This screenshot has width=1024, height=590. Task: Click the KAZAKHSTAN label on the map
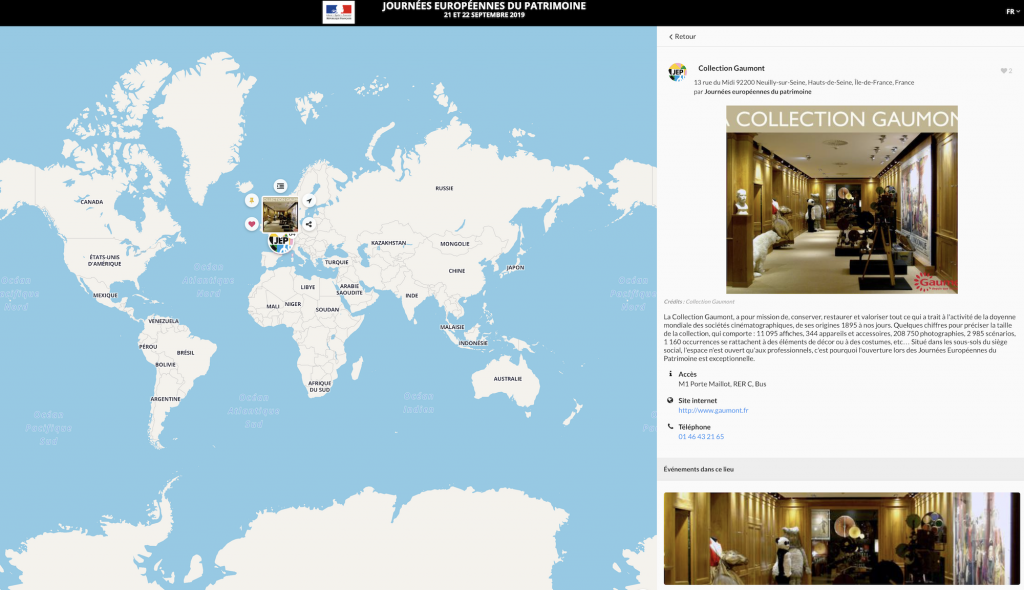[389, 243]
